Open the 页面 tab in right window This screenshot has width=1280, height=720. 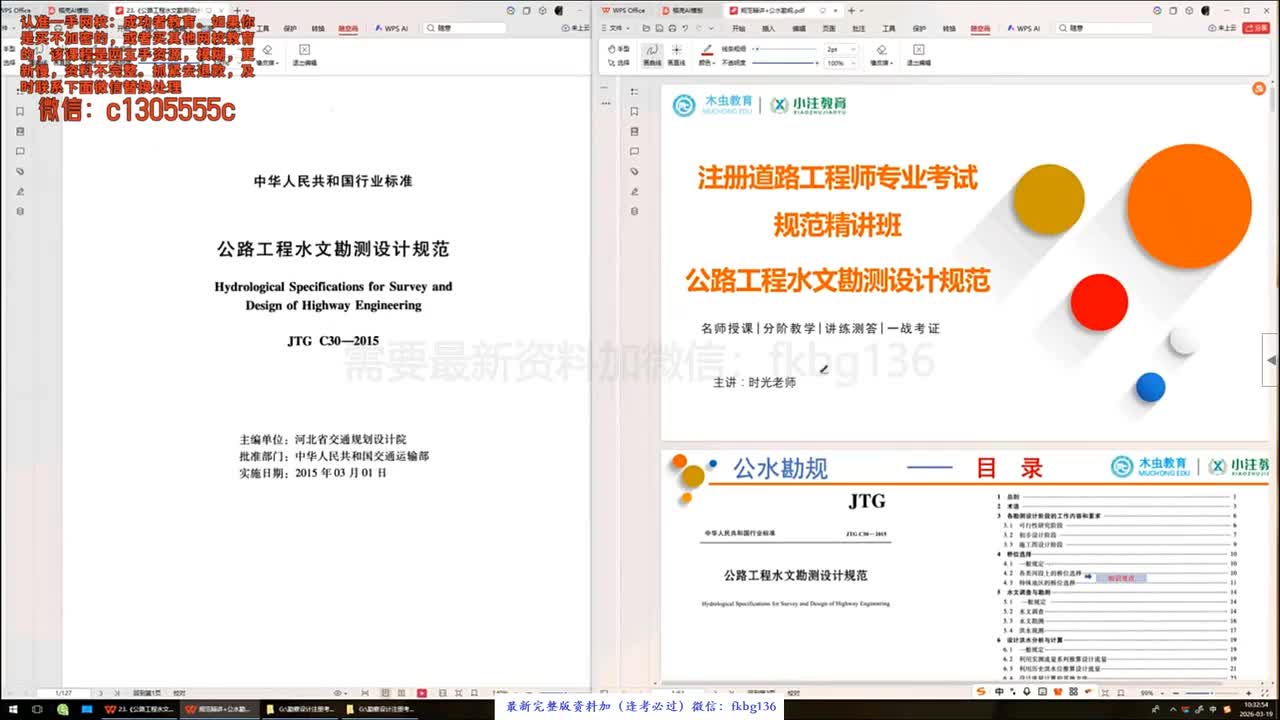[x=829, y=29]
